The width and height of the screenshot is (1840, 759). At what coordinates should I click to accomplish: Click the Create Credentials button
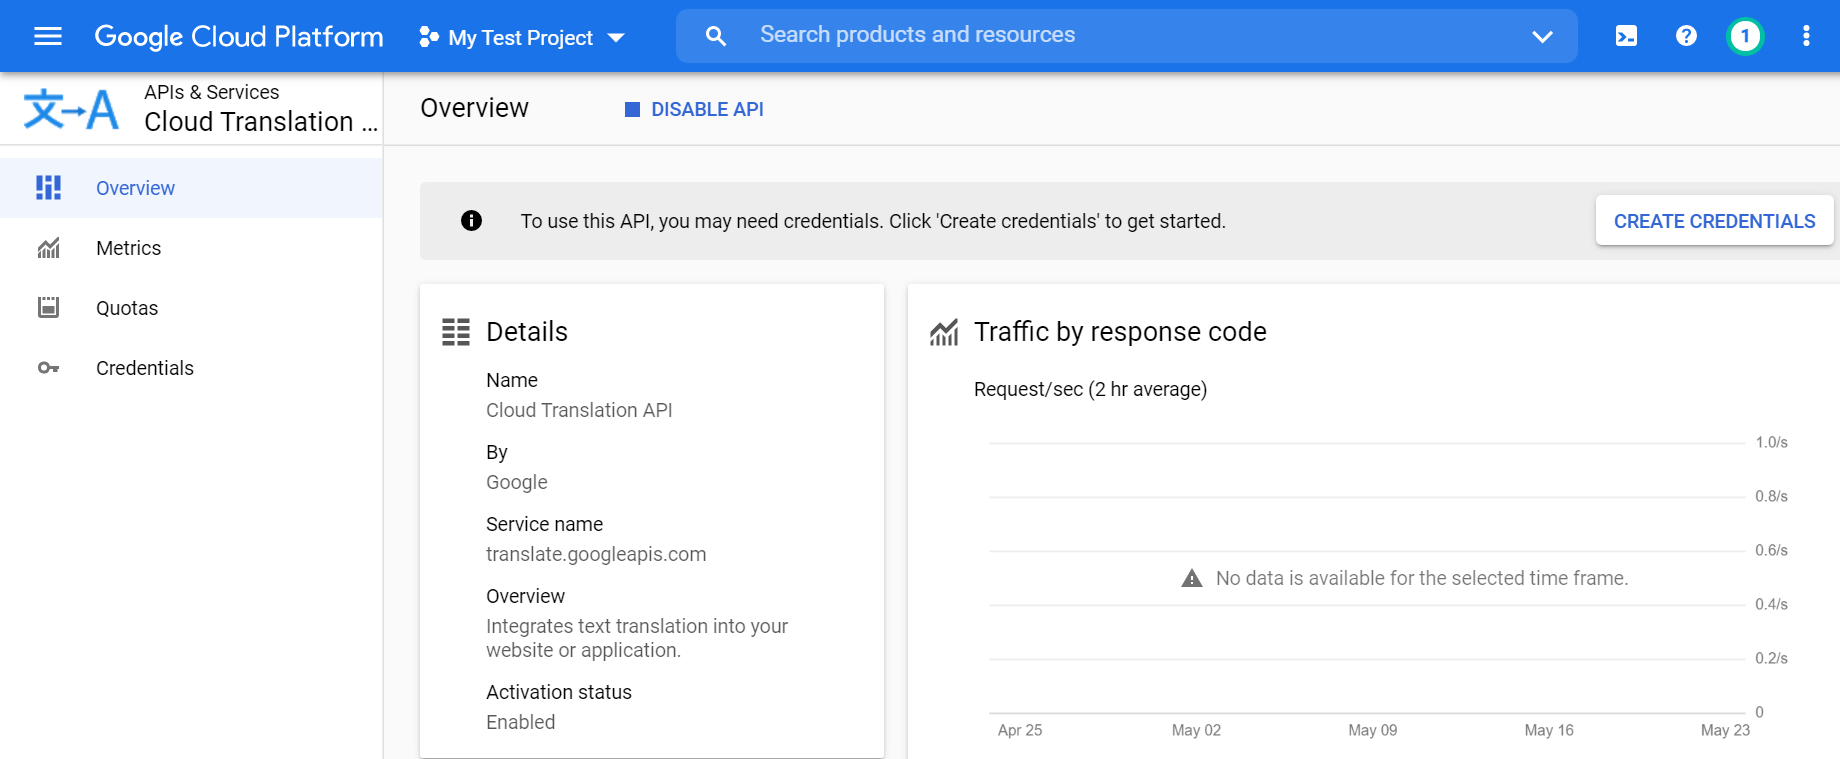[x=1714, y=221]
